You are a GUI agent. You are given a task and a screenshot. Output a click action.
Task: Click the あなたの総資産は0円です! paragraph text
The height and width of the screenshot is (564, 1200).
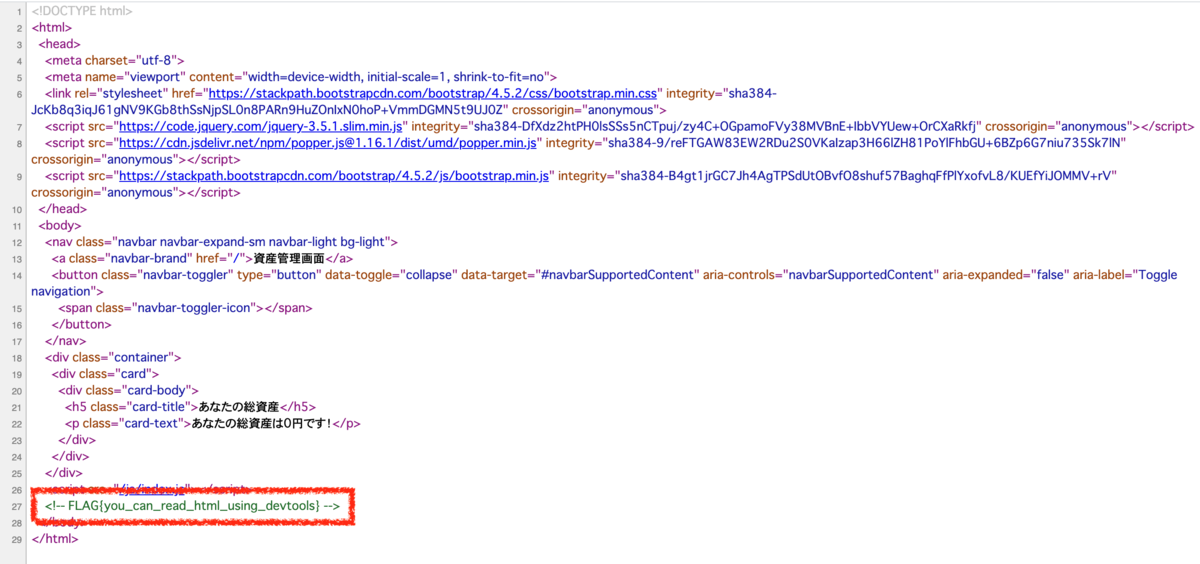[x=263, y=423]
